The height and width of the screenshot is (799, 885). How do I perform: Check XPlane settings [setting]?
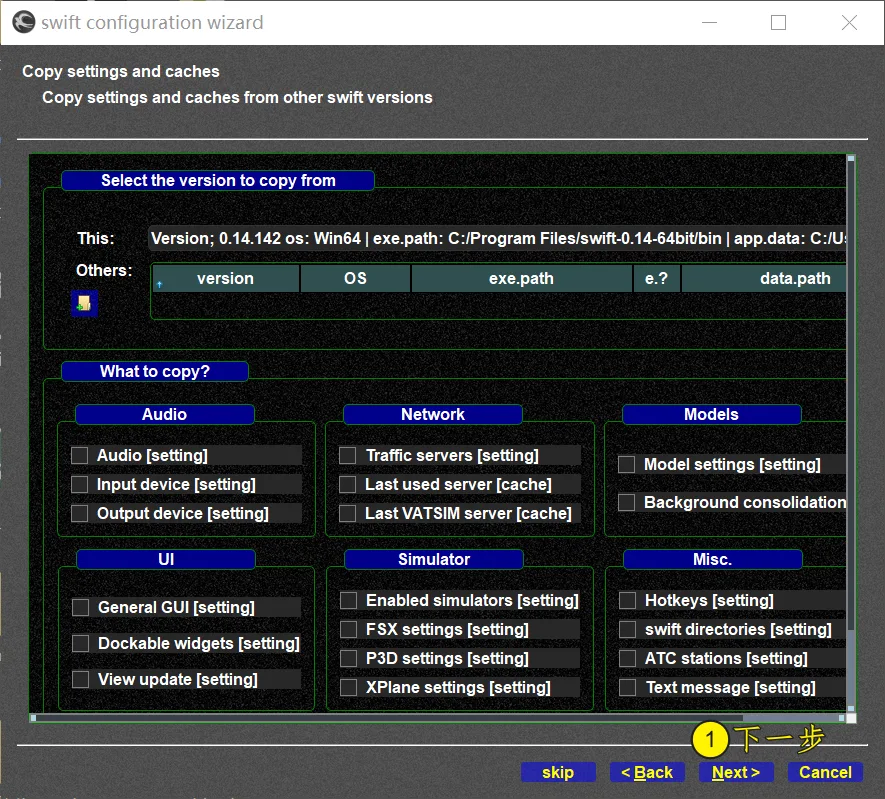tap(349, 687)
